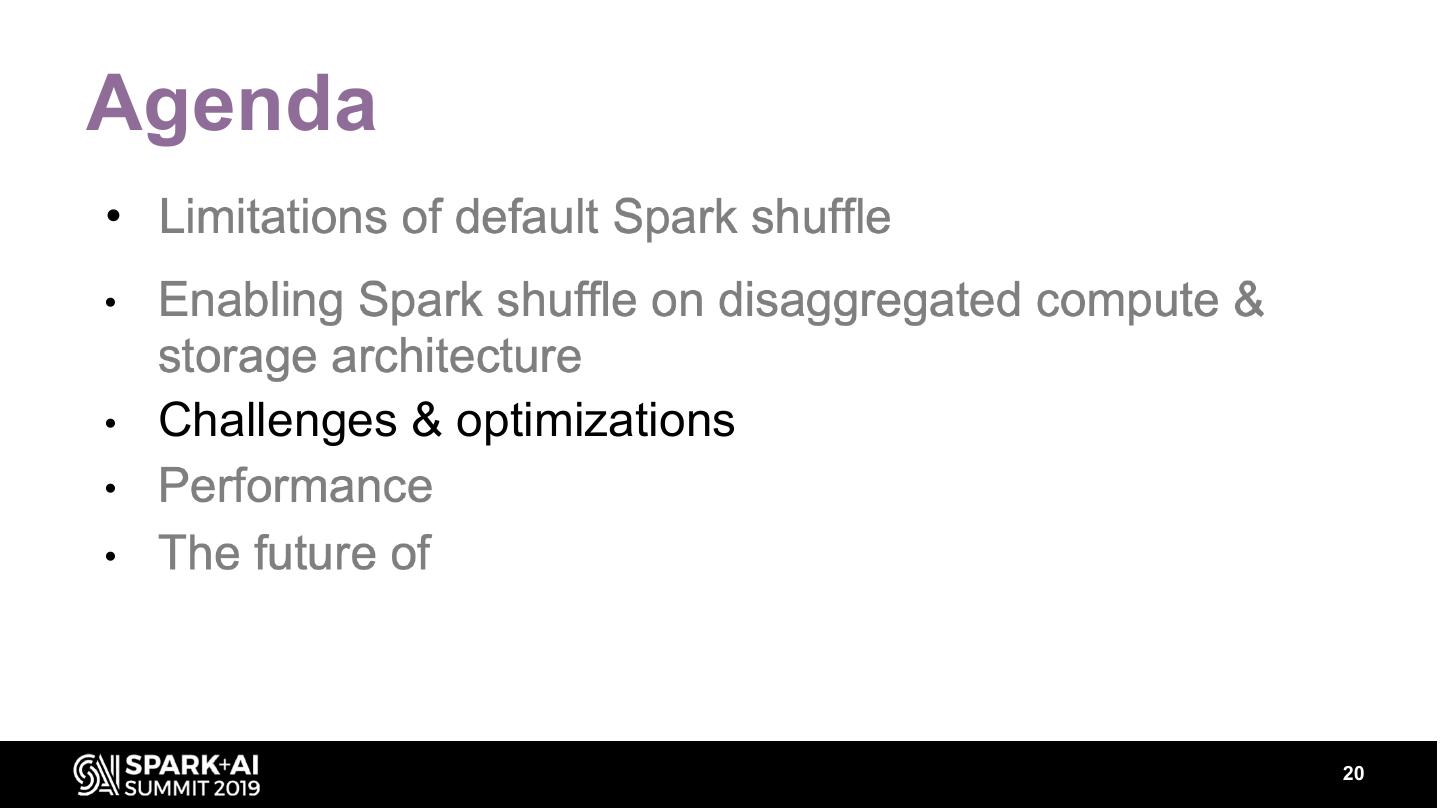Select the 'Challenges & optimizations' highlighted item
The image size is (1440, 811).
point(446,420)
